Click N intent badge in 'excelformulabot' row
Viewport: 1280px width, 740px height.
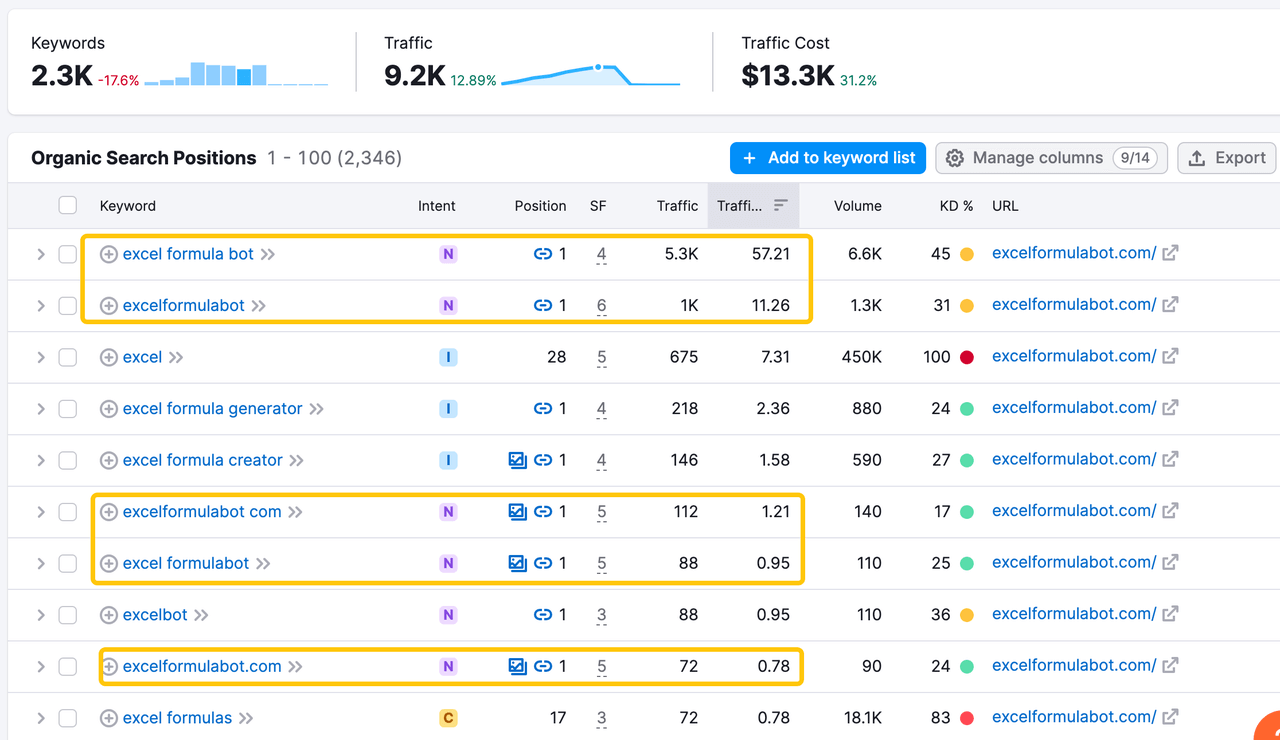(x=448, y=306)
